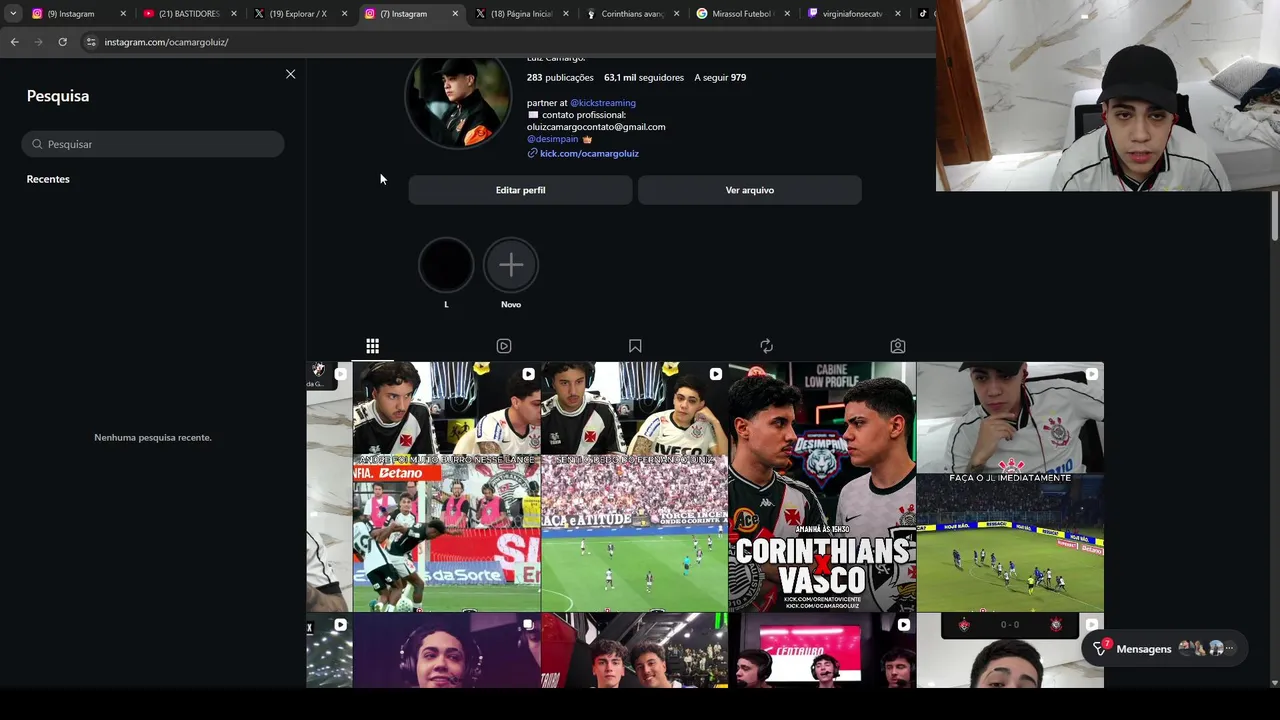This screenshot has width=1280, height=720.
Task: View the 63,1 mil seguidores list
Action: pos(644,77)
